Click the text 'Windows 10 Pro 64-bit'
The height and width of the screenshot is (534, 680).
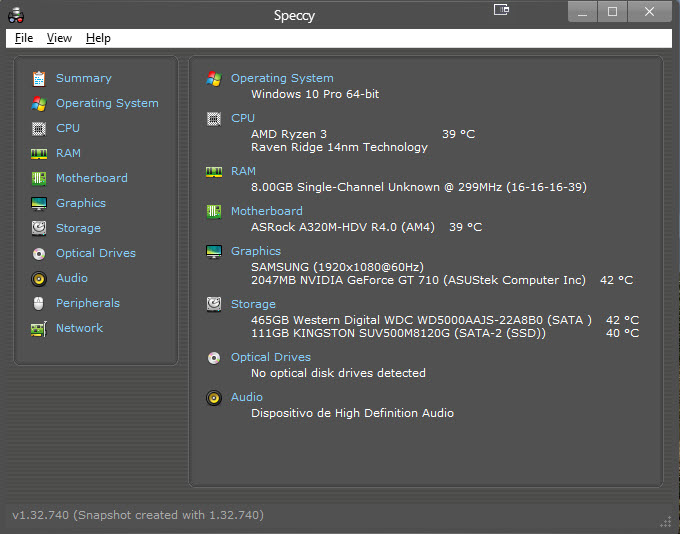click(x=315, y=94)
